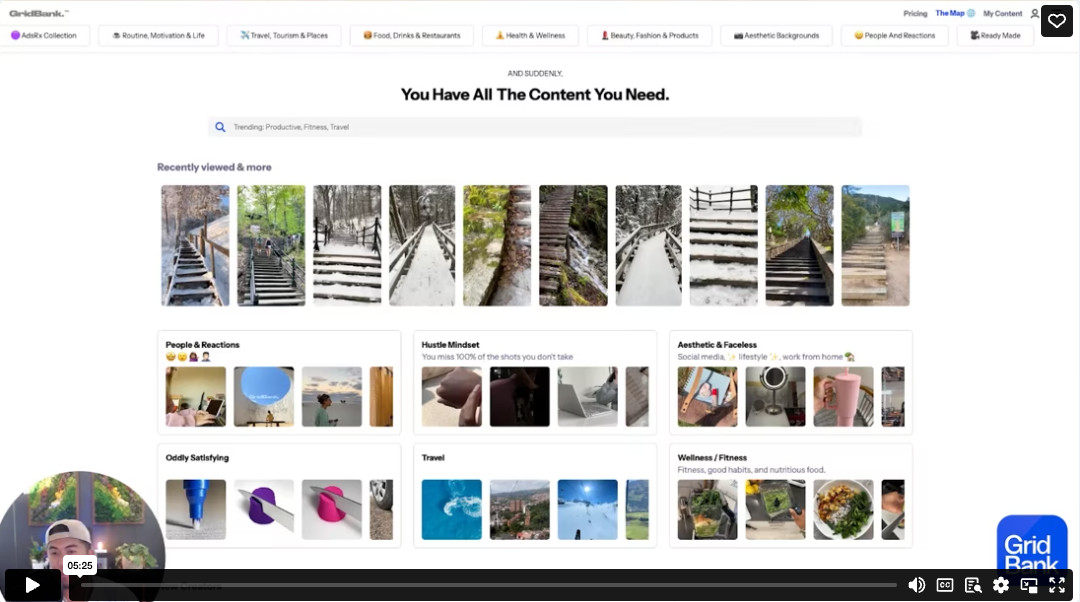Play the video
Viewport: 1080px width, 602px height.
[32, 585]
